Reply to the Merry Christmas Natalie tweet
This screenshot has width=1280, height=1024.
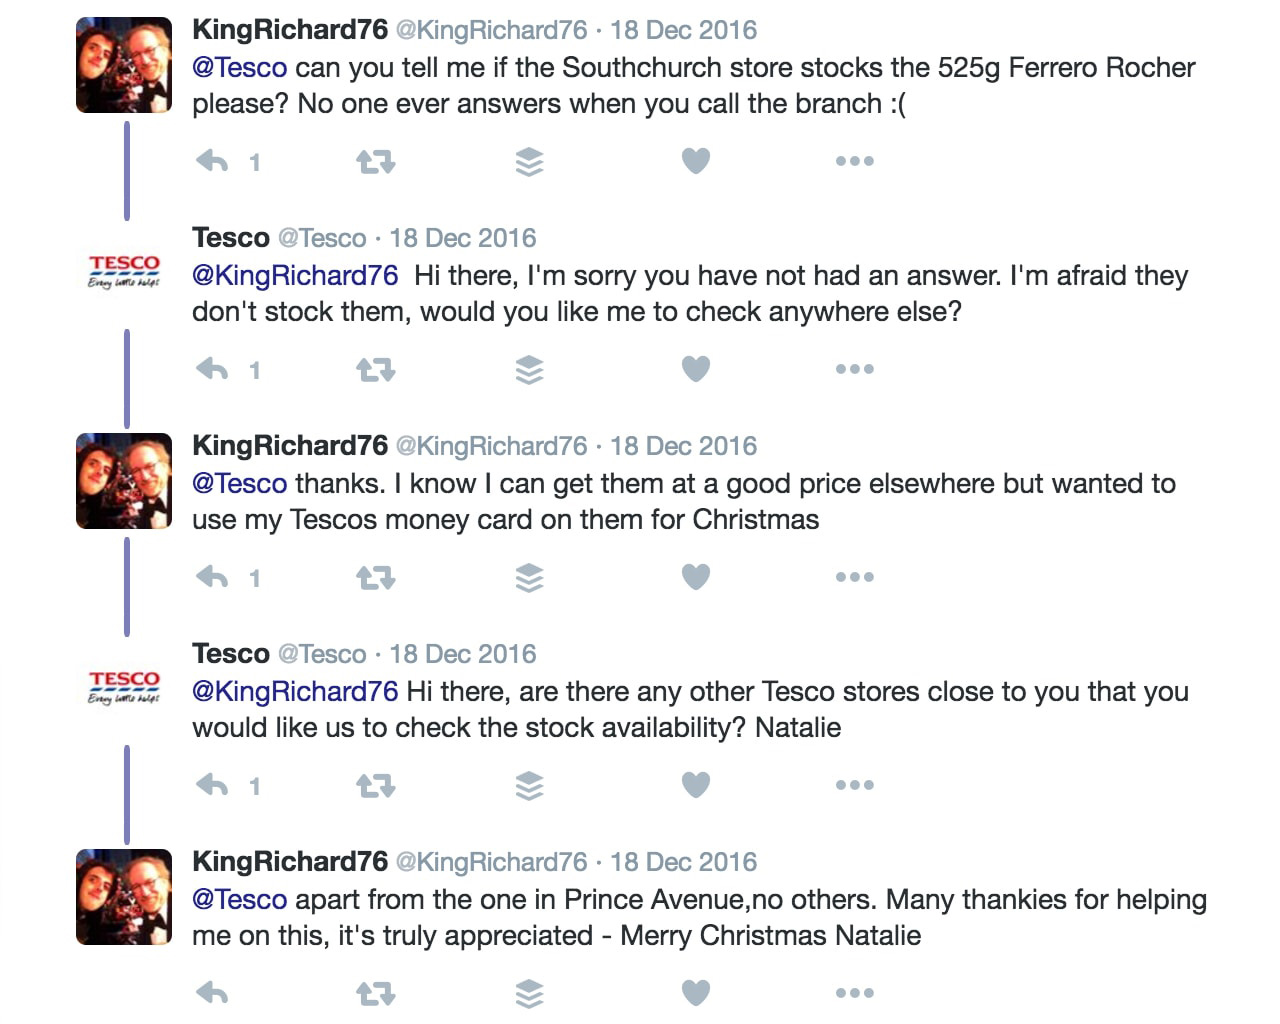(213, 993)
